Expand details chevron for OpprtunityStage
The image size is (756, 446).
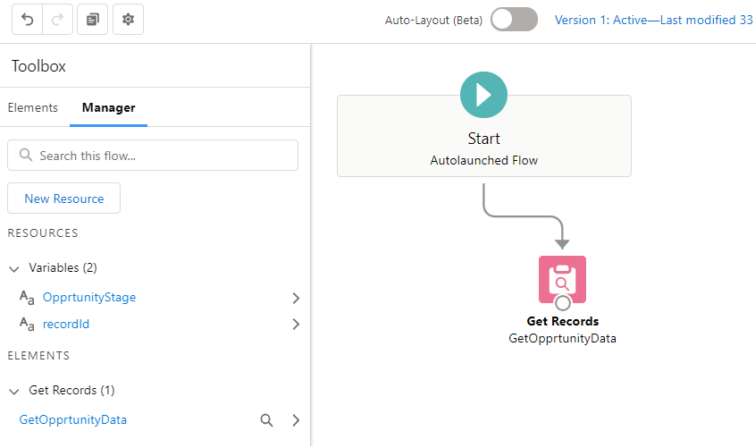click(296, 298)
